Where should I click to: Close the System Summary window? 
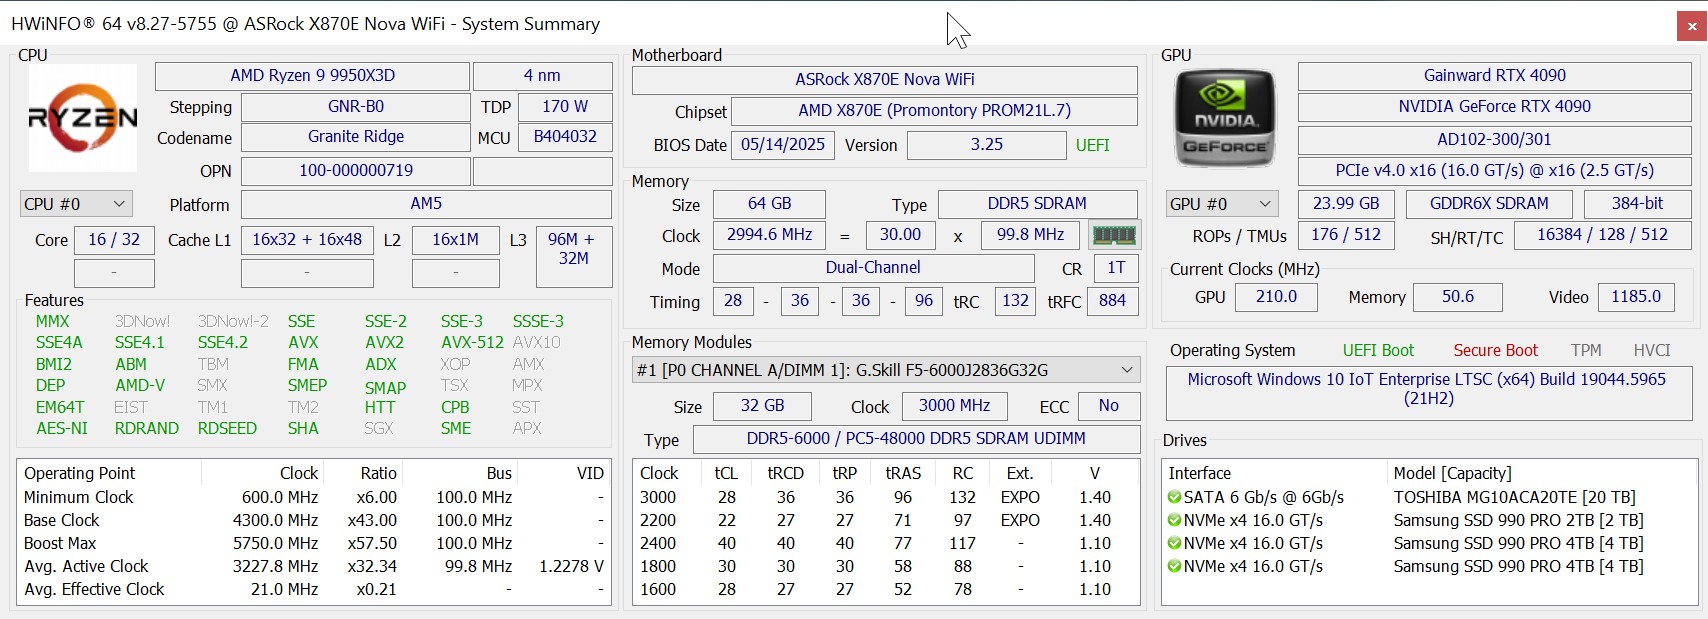(x=1691, y=27)
